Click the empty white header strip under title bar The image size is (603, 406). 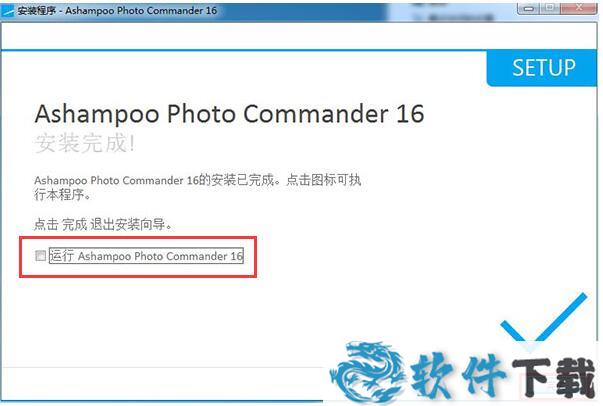pos(299,36)
